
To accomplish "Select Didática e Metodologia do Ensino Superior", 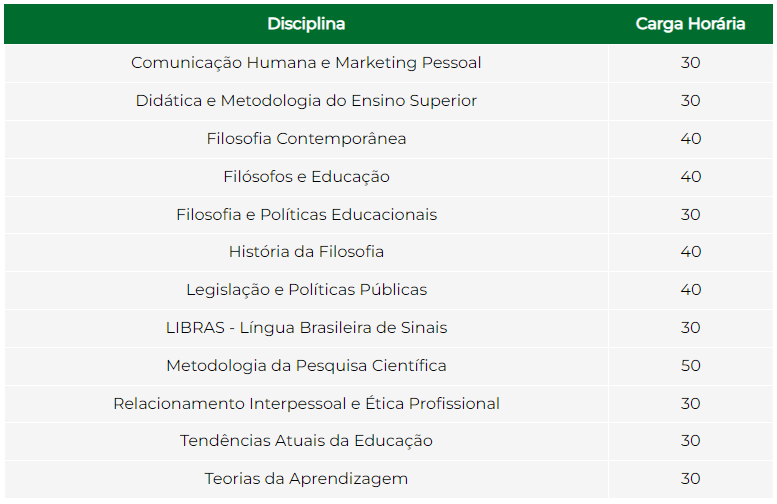I will [x=306, y=101].
